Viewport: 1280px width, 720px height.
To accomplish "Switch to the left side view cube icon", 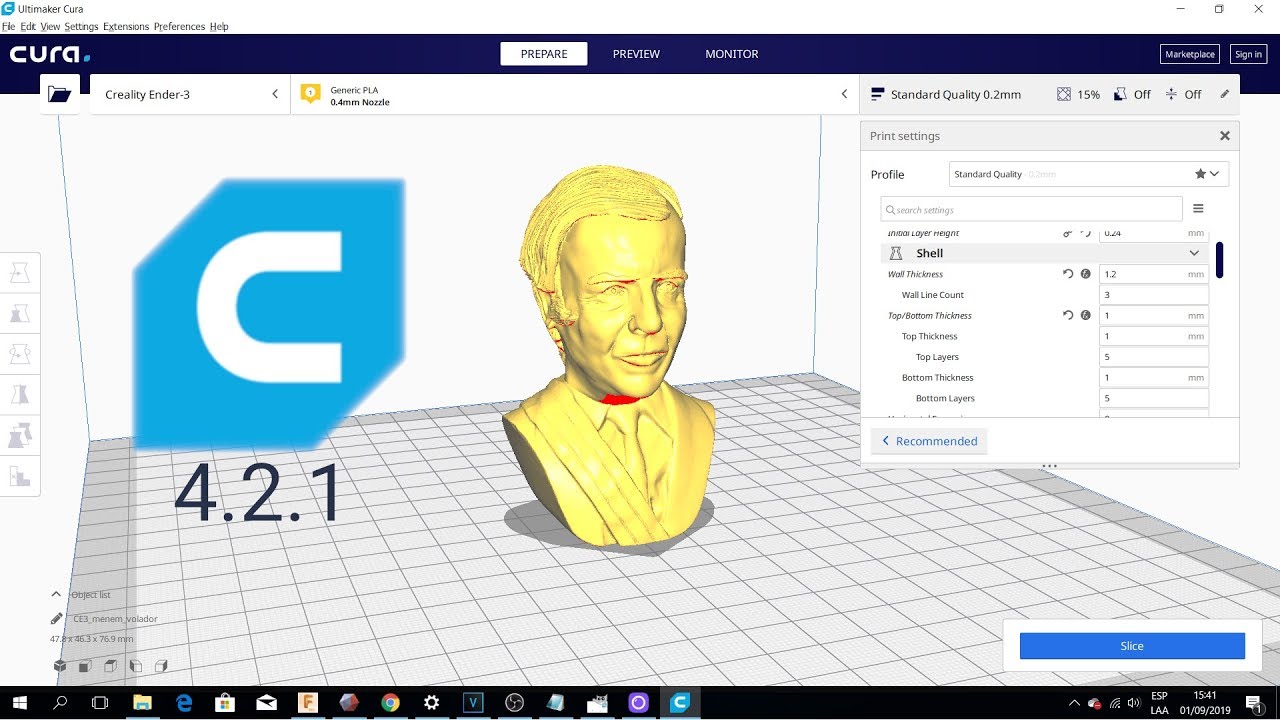I will point(135,666).
